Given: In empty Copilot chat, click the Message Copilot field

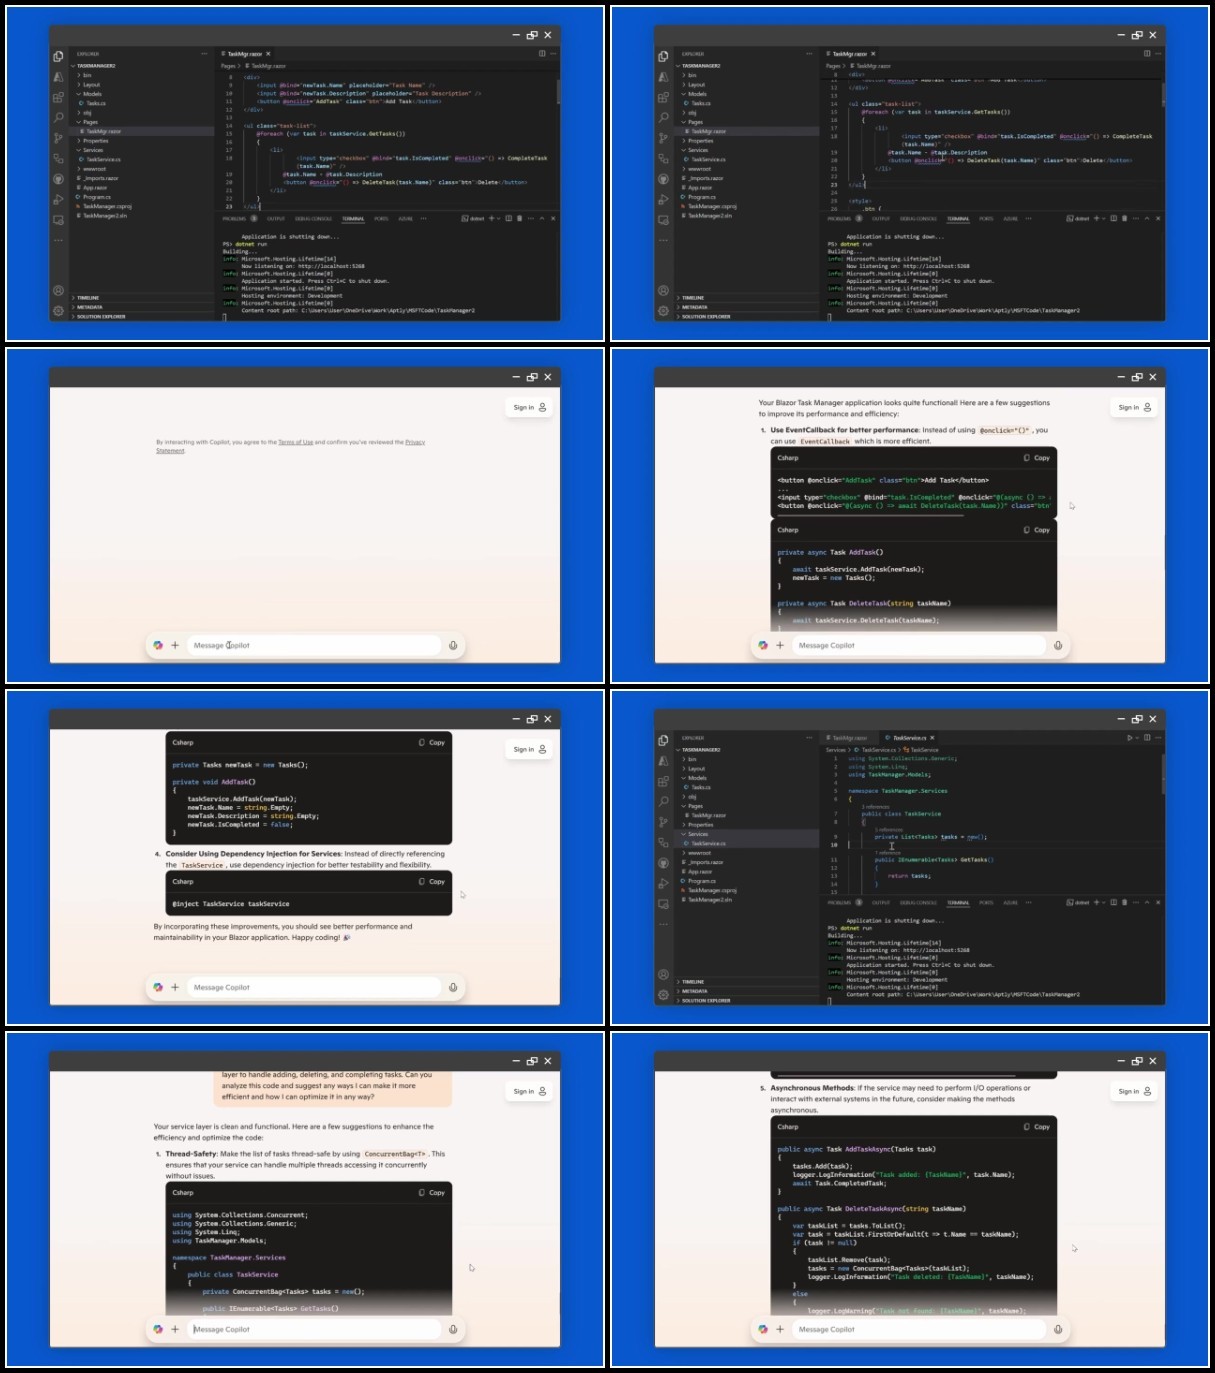Looking at the screenshot, I should pyautogui.click(x=315, y=645).
